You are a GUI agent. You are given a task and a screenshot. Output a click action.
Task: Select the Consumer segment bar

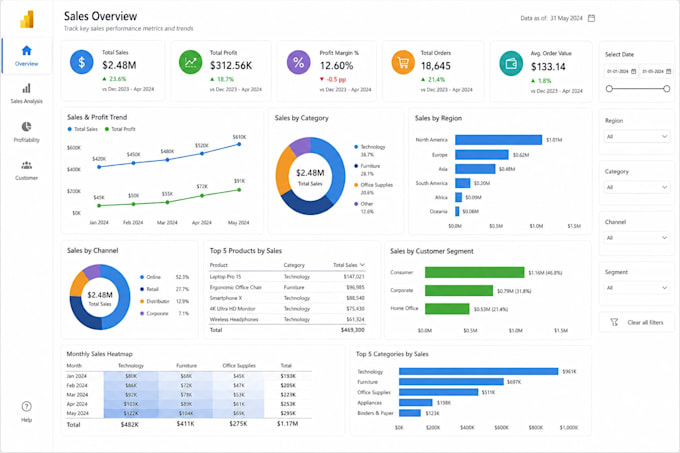click(474, 272)
